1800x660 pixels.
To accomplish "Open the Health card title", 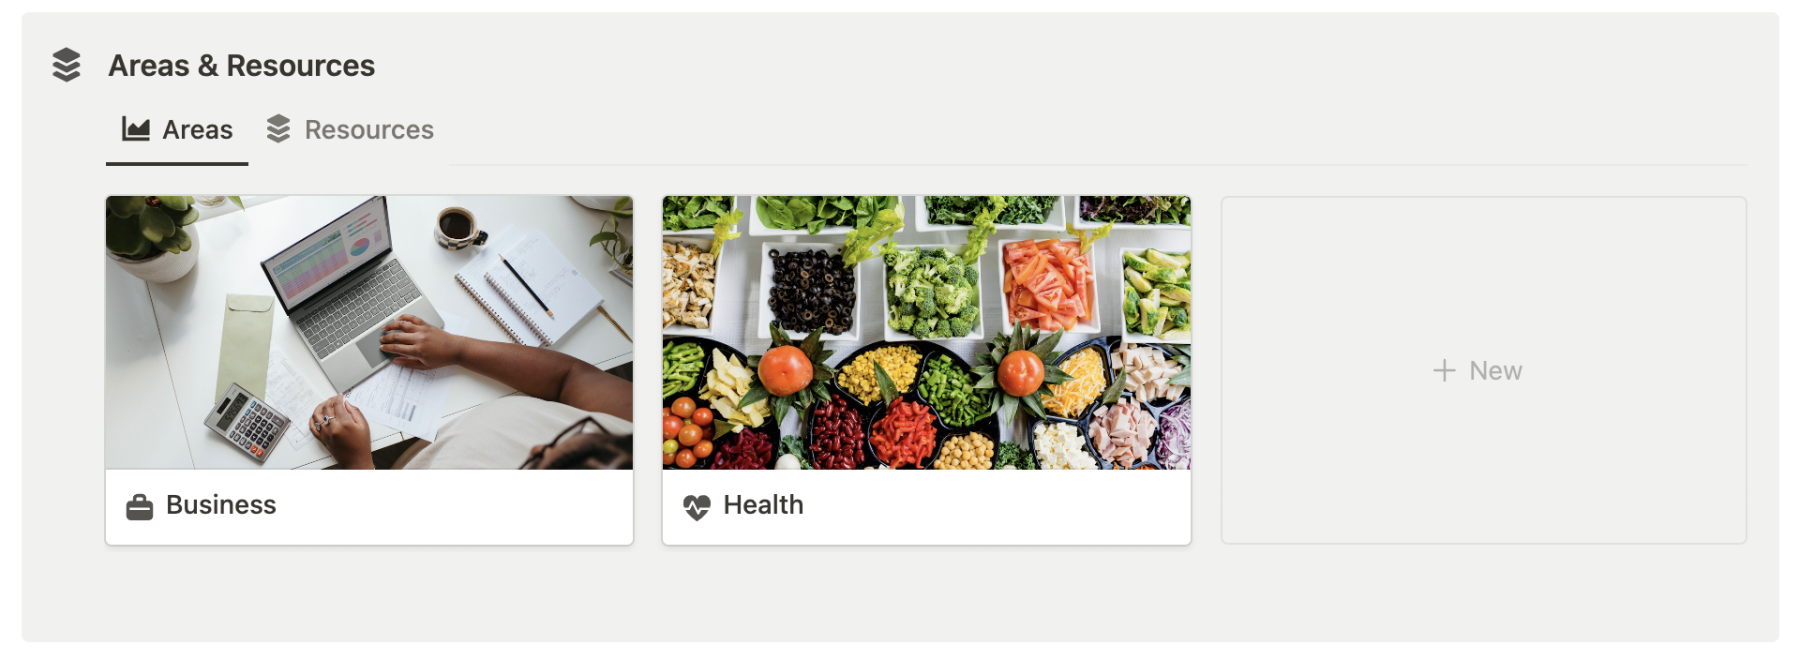I will [763, 505].
